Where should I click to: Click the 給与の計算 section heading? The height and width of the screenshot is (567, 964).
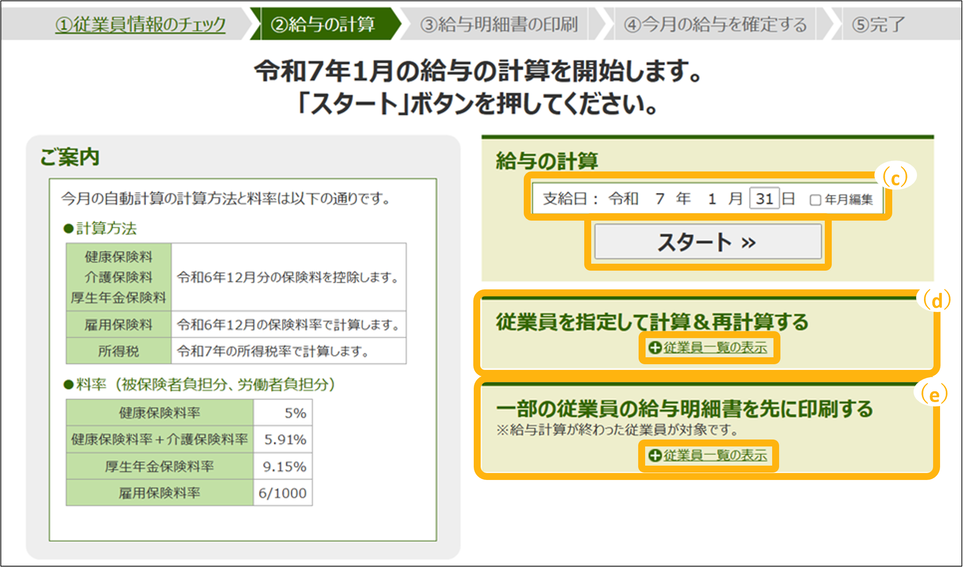[x=547, y=160]
